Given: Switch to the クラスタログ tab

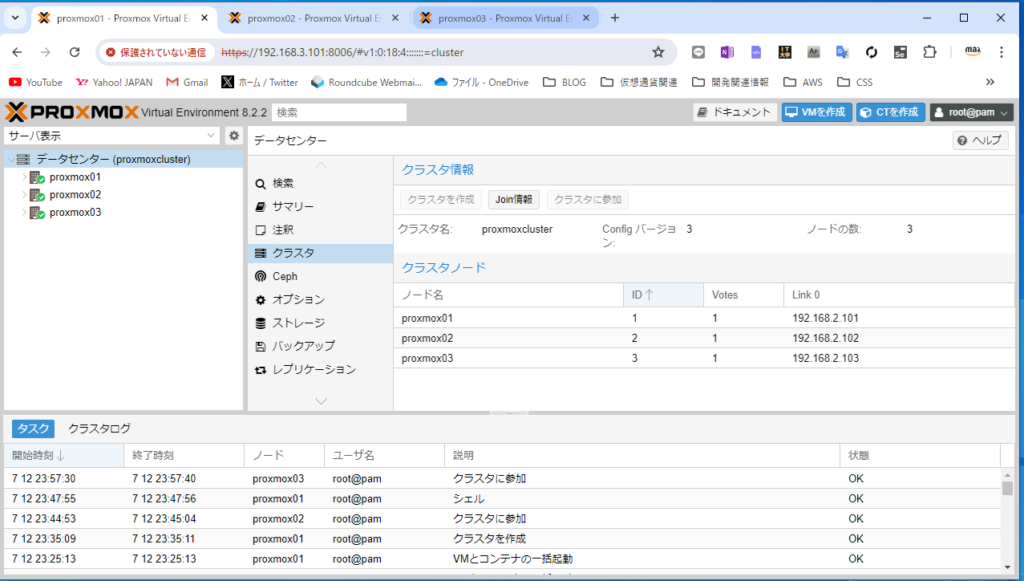Looking at the screenshot, I should point(99,428).
